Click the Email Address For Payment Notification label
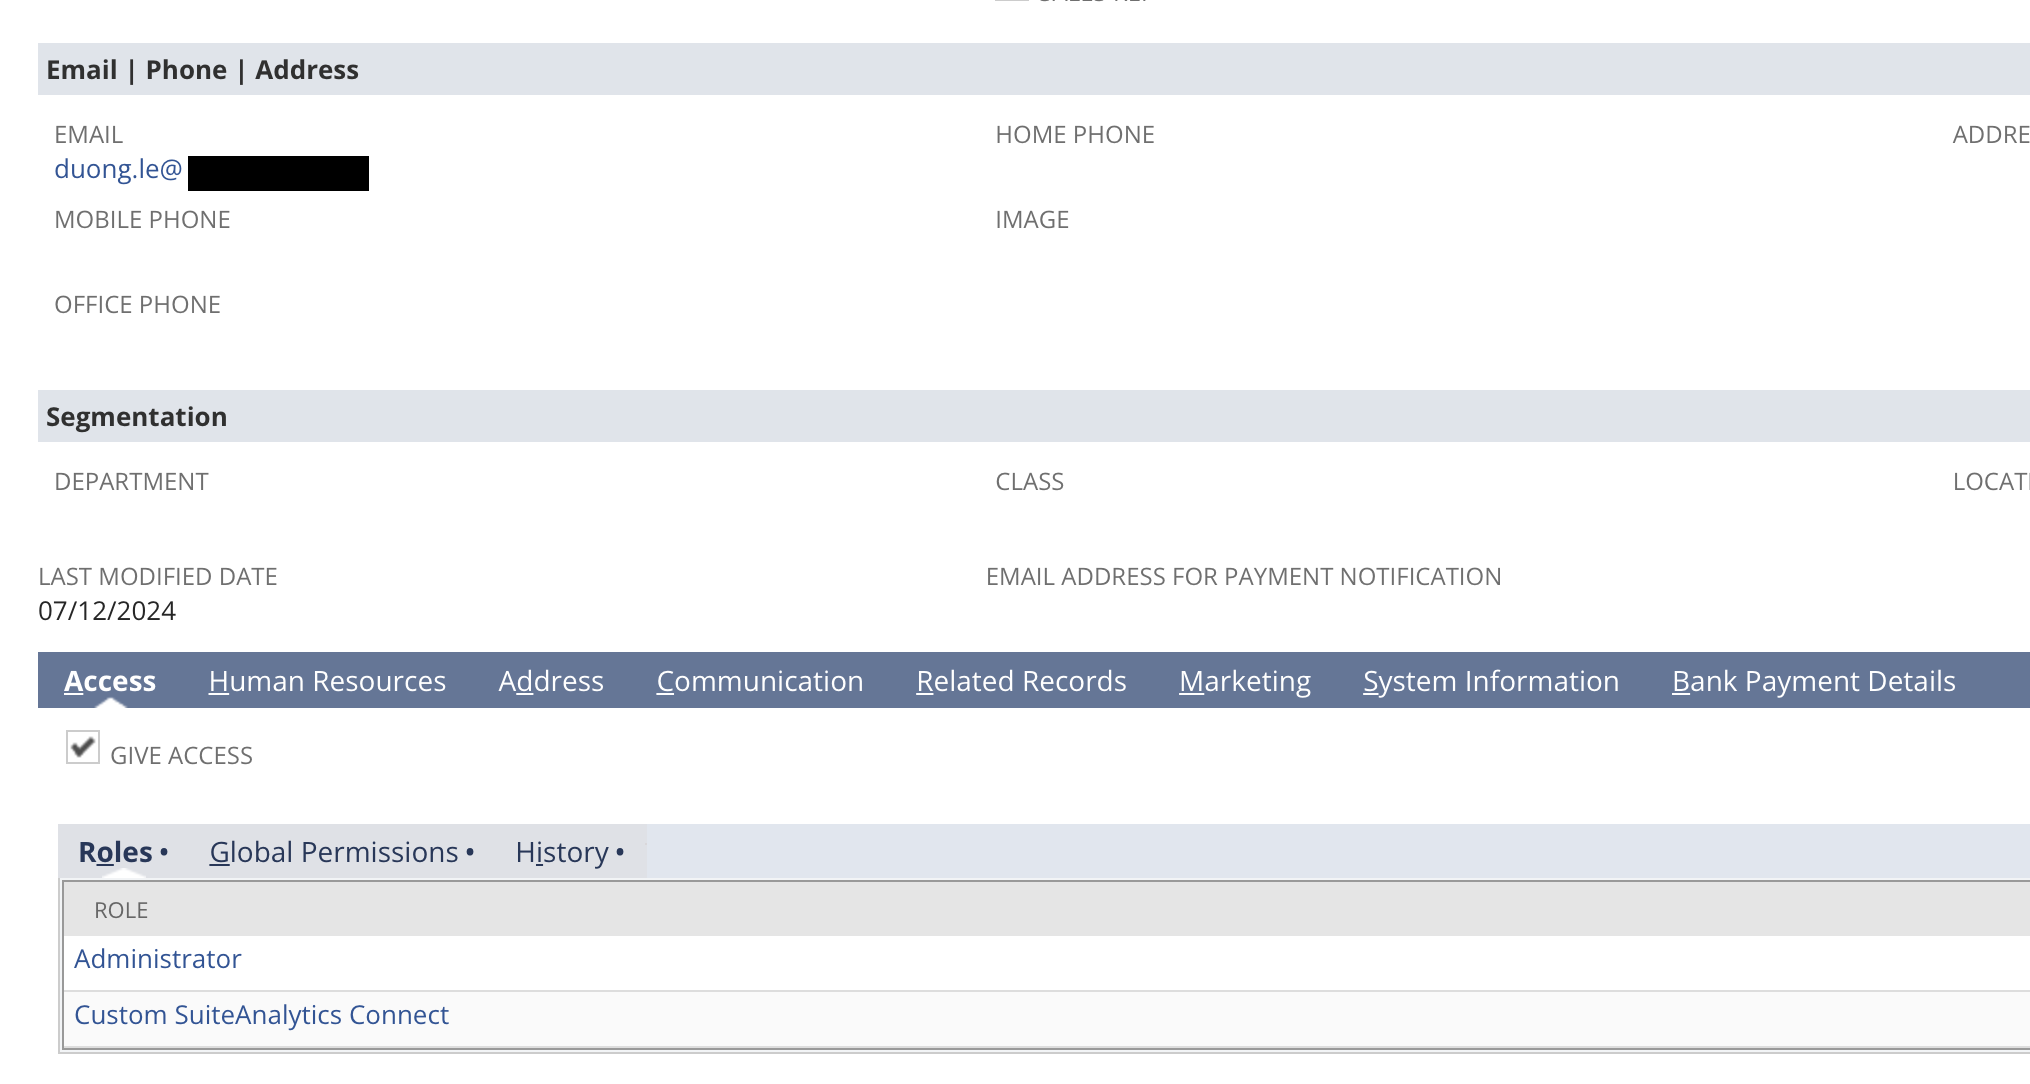The image size is (2030, 1084). click(x=1244, y=577)
